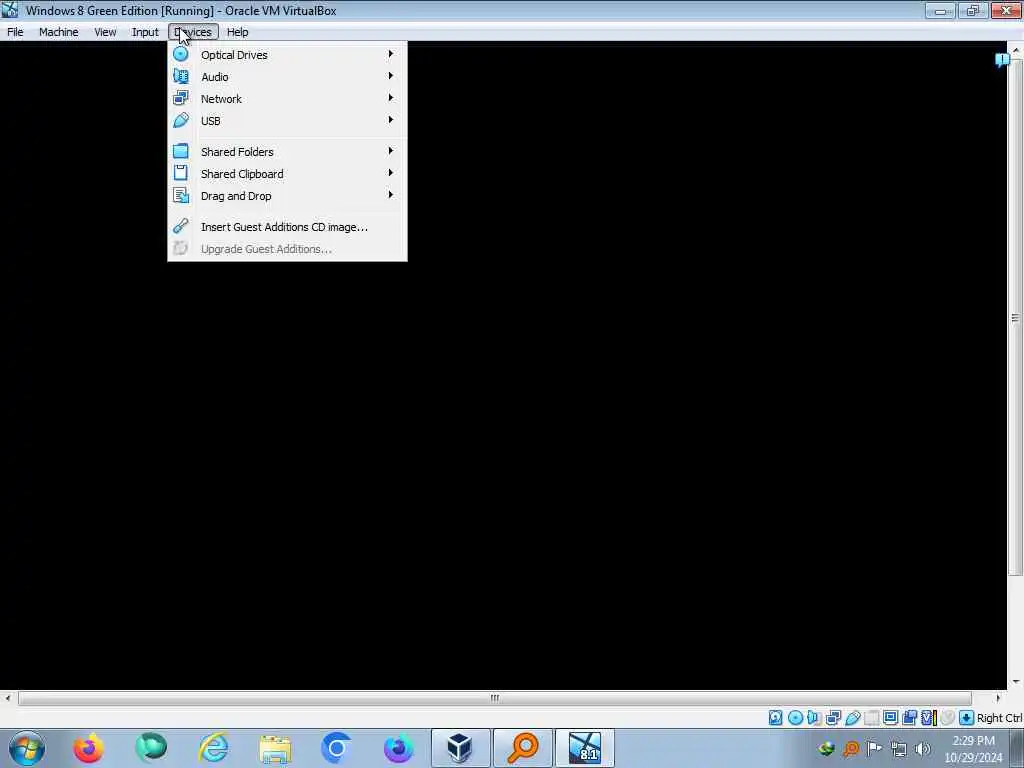This screenshot has height=768, width=1024.
Task: Expand the USB submenu arrow
Action: coord(391,120)
